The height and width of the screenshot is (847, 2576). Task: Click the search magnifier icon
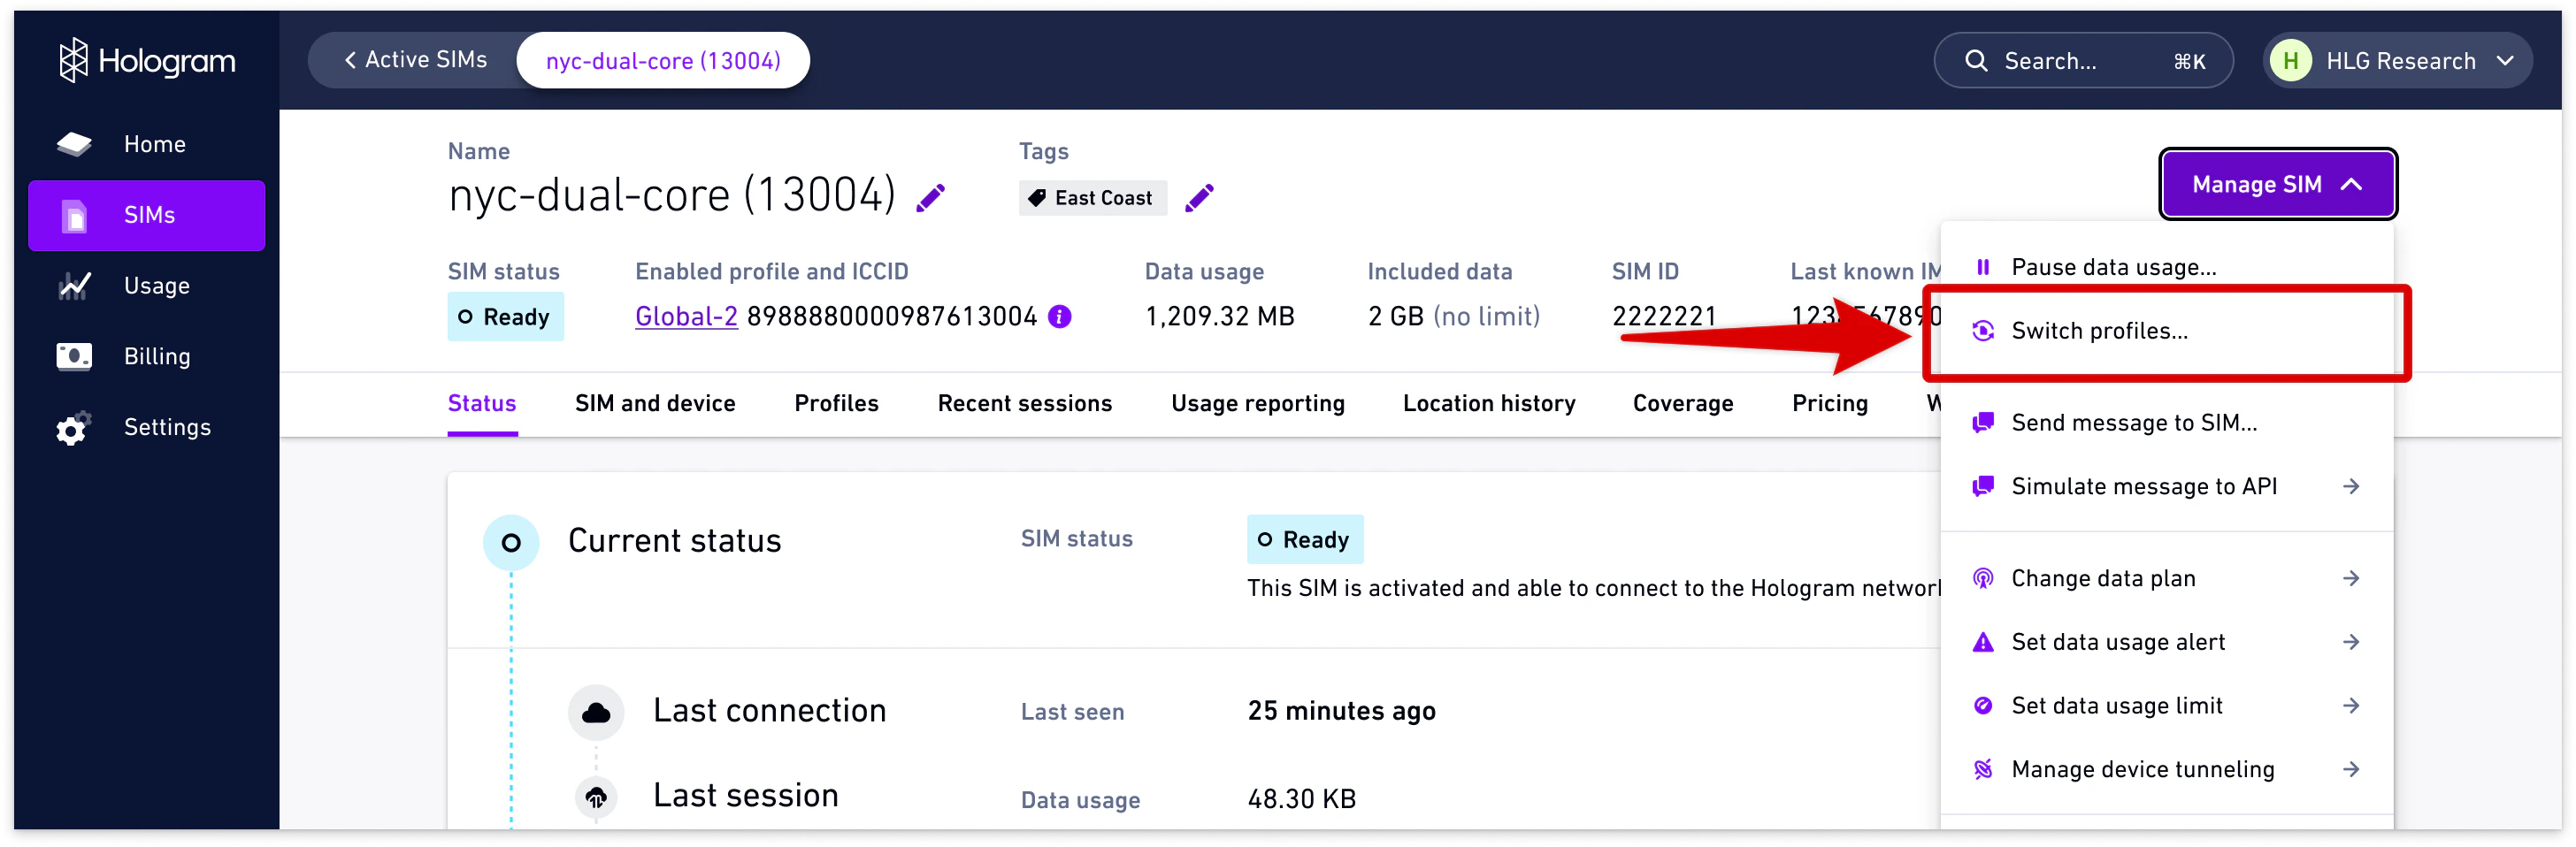[x=1975, y=61]
